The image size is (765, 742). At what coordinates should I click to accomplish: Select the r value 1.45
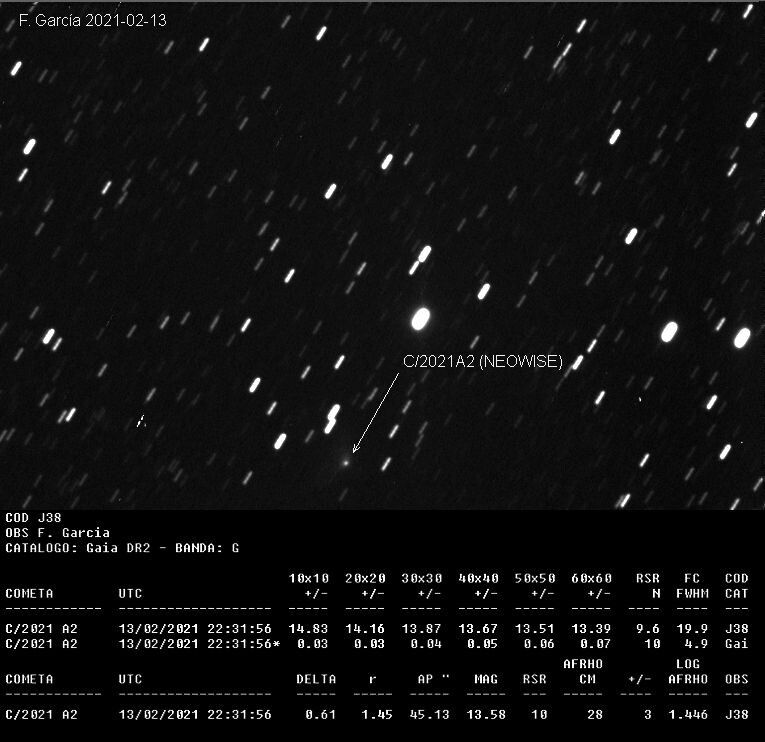click(x=377, y=715)
